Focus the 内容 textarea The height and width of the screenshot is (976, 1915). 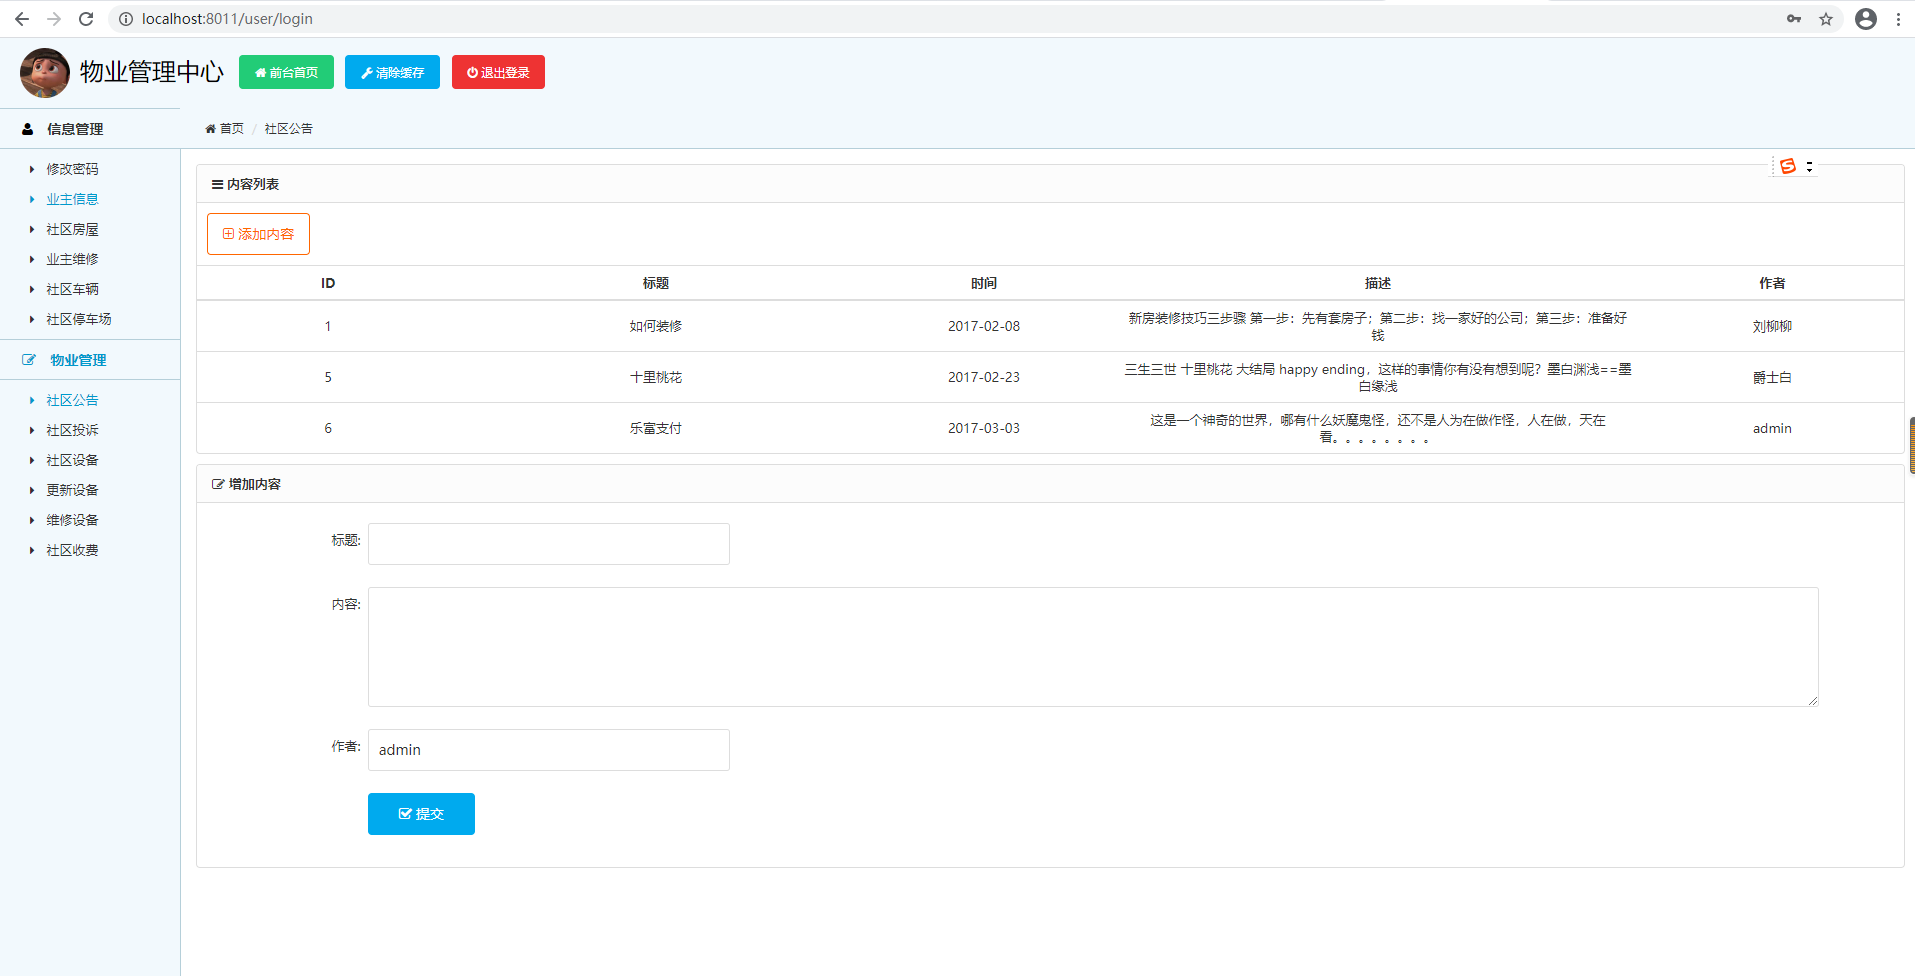1093,647
